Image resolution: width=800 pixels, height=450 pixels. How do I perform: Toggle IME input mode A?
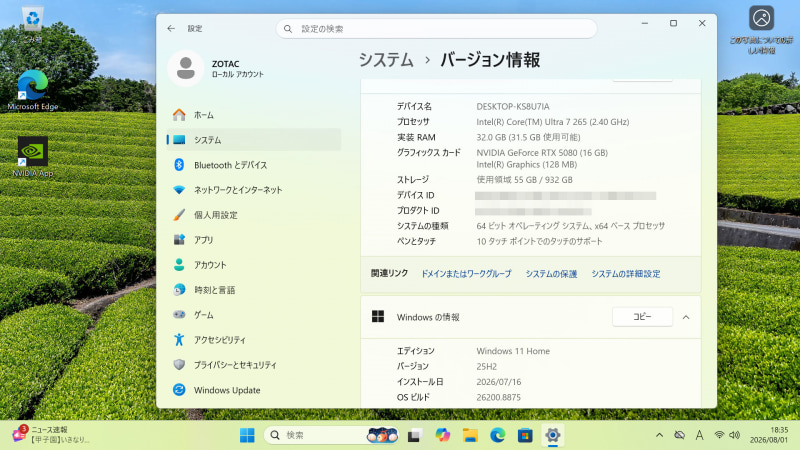tap(699, 435)
